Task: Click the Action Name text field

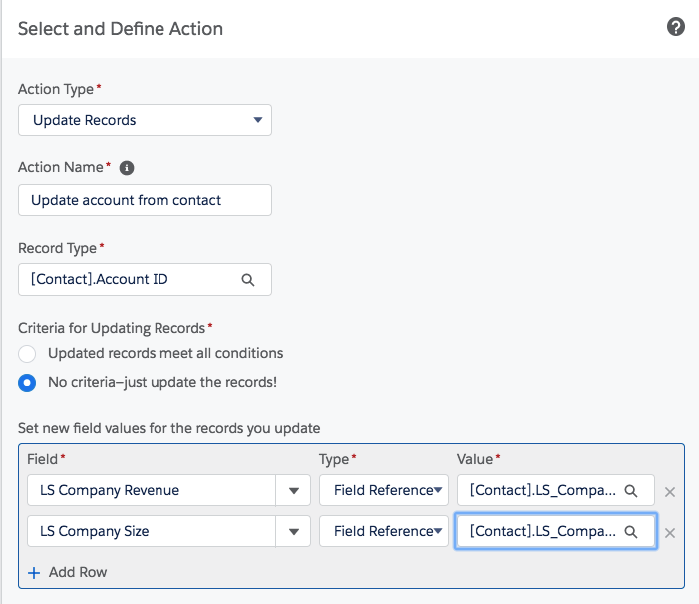Action: 145,200
